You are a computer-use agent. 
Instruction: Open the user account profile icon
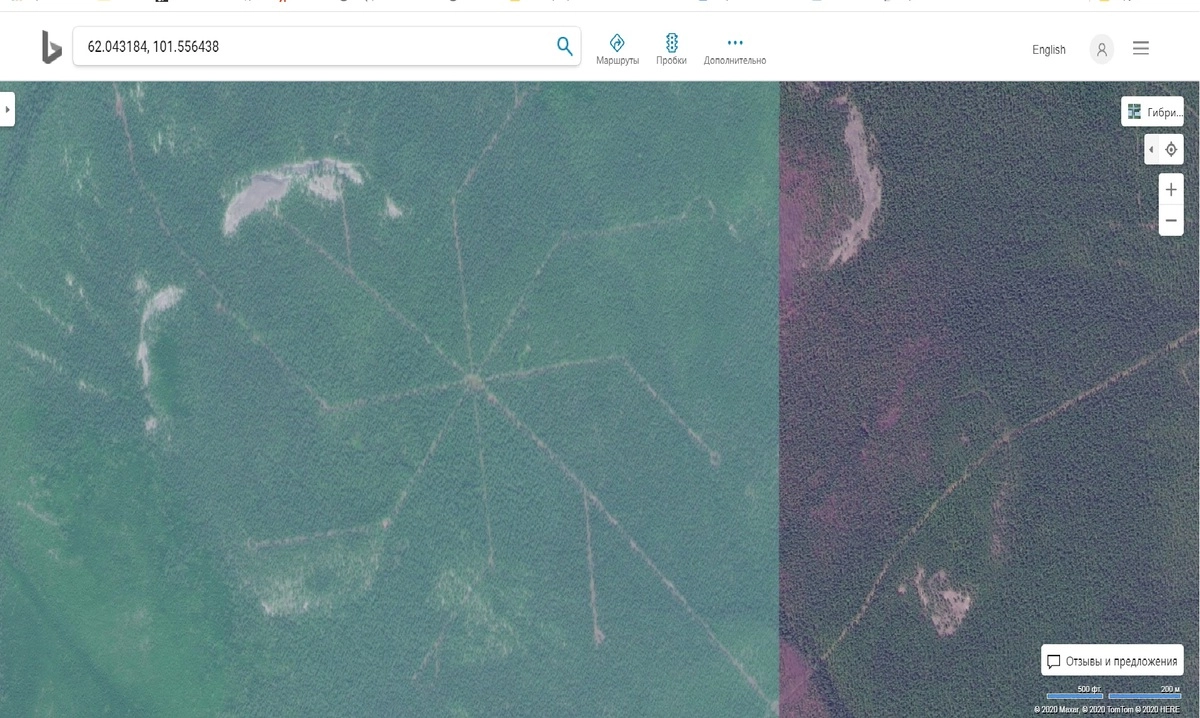(x=1101, y=49)
